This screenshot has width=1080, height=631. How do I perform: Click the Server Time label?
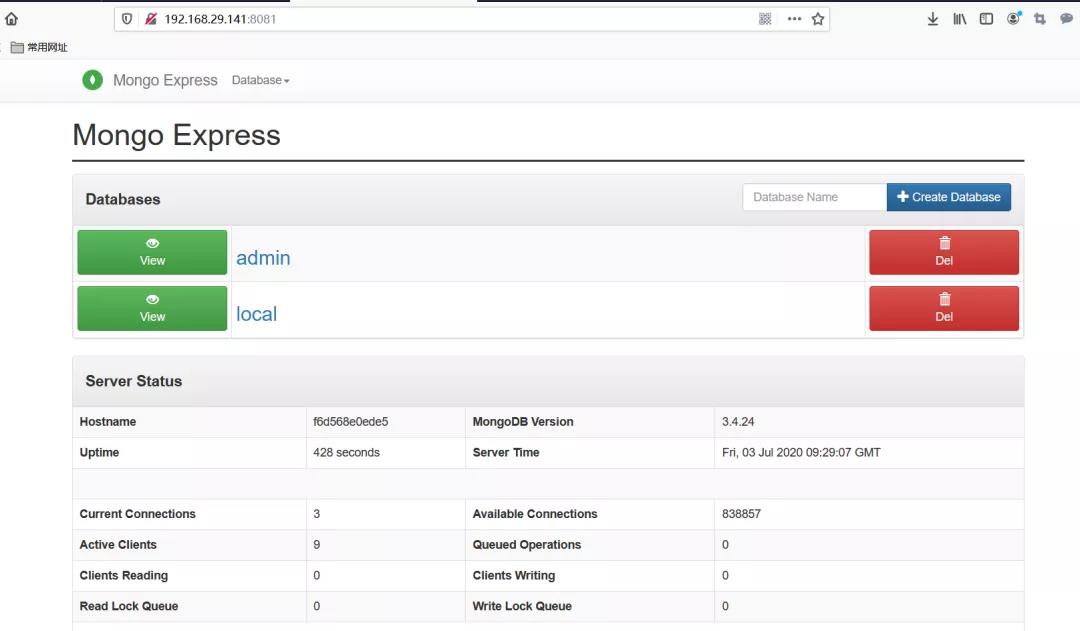(506, 453)
